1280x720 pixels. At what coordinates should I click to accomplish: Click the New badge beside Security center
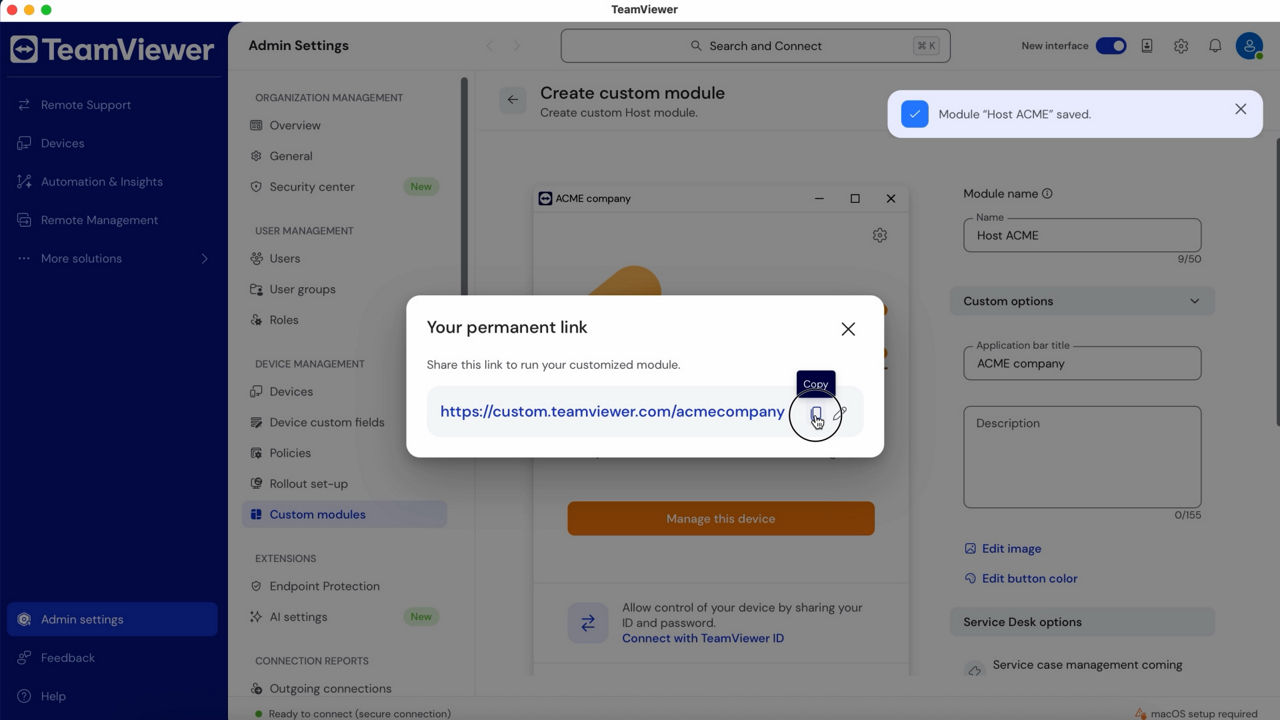(421, 186)
